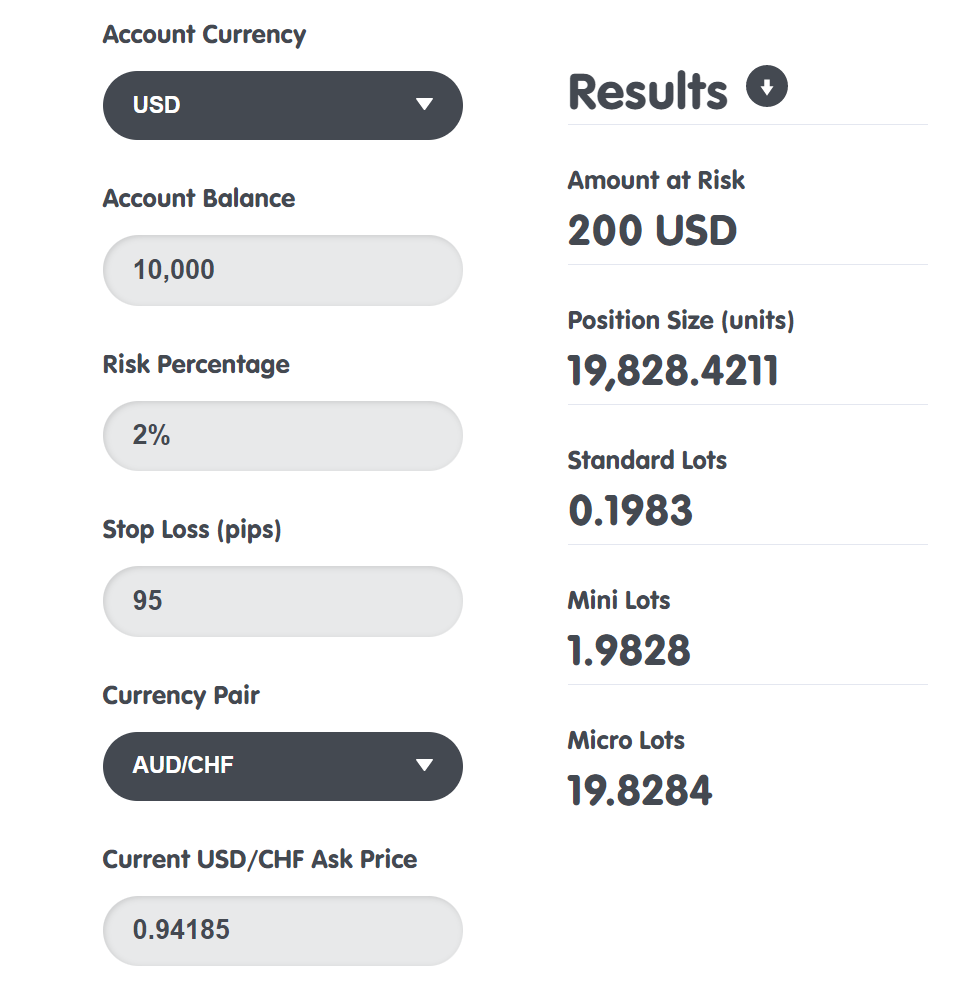Click the Account Currency label
This screenshot has width=970, height=1008.
204,34
